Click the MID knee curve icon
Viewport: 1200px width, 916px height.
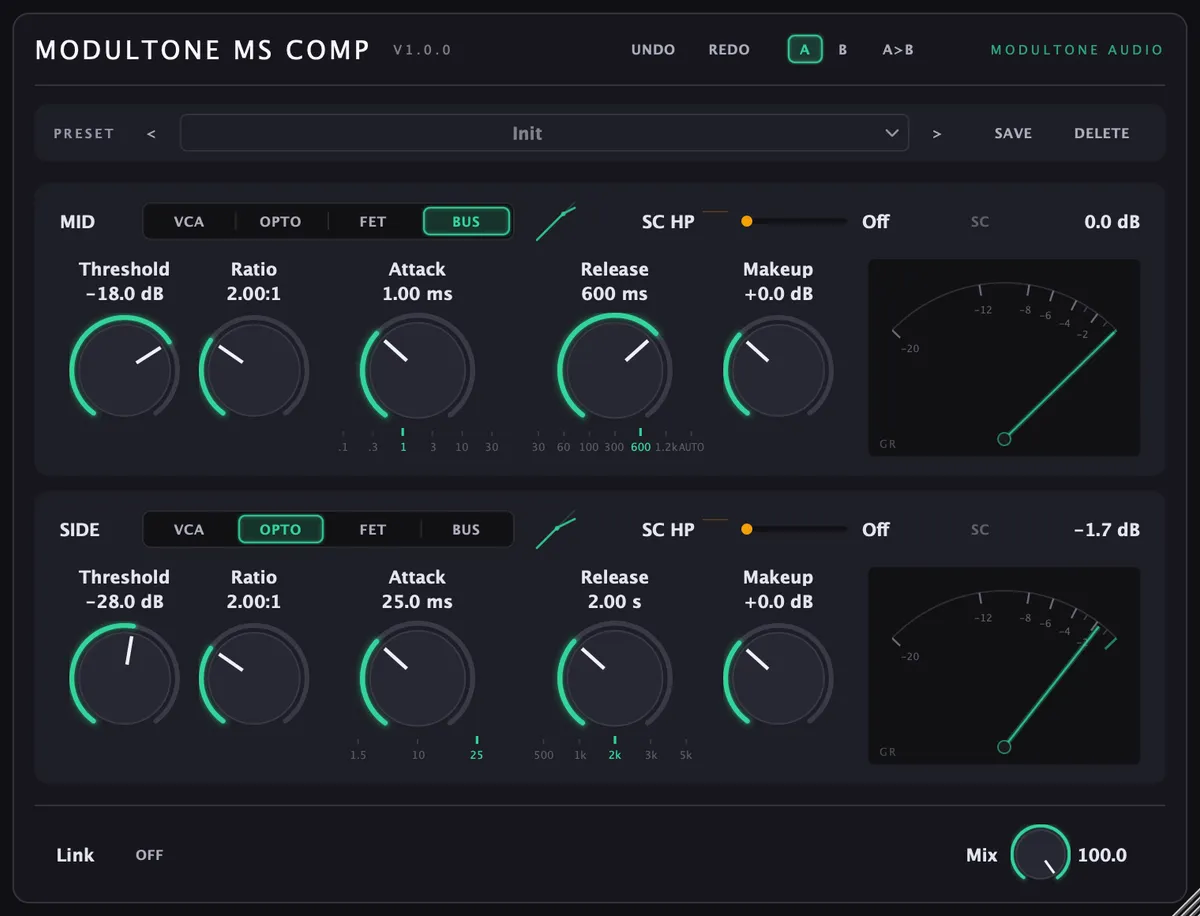pos(556,222)
